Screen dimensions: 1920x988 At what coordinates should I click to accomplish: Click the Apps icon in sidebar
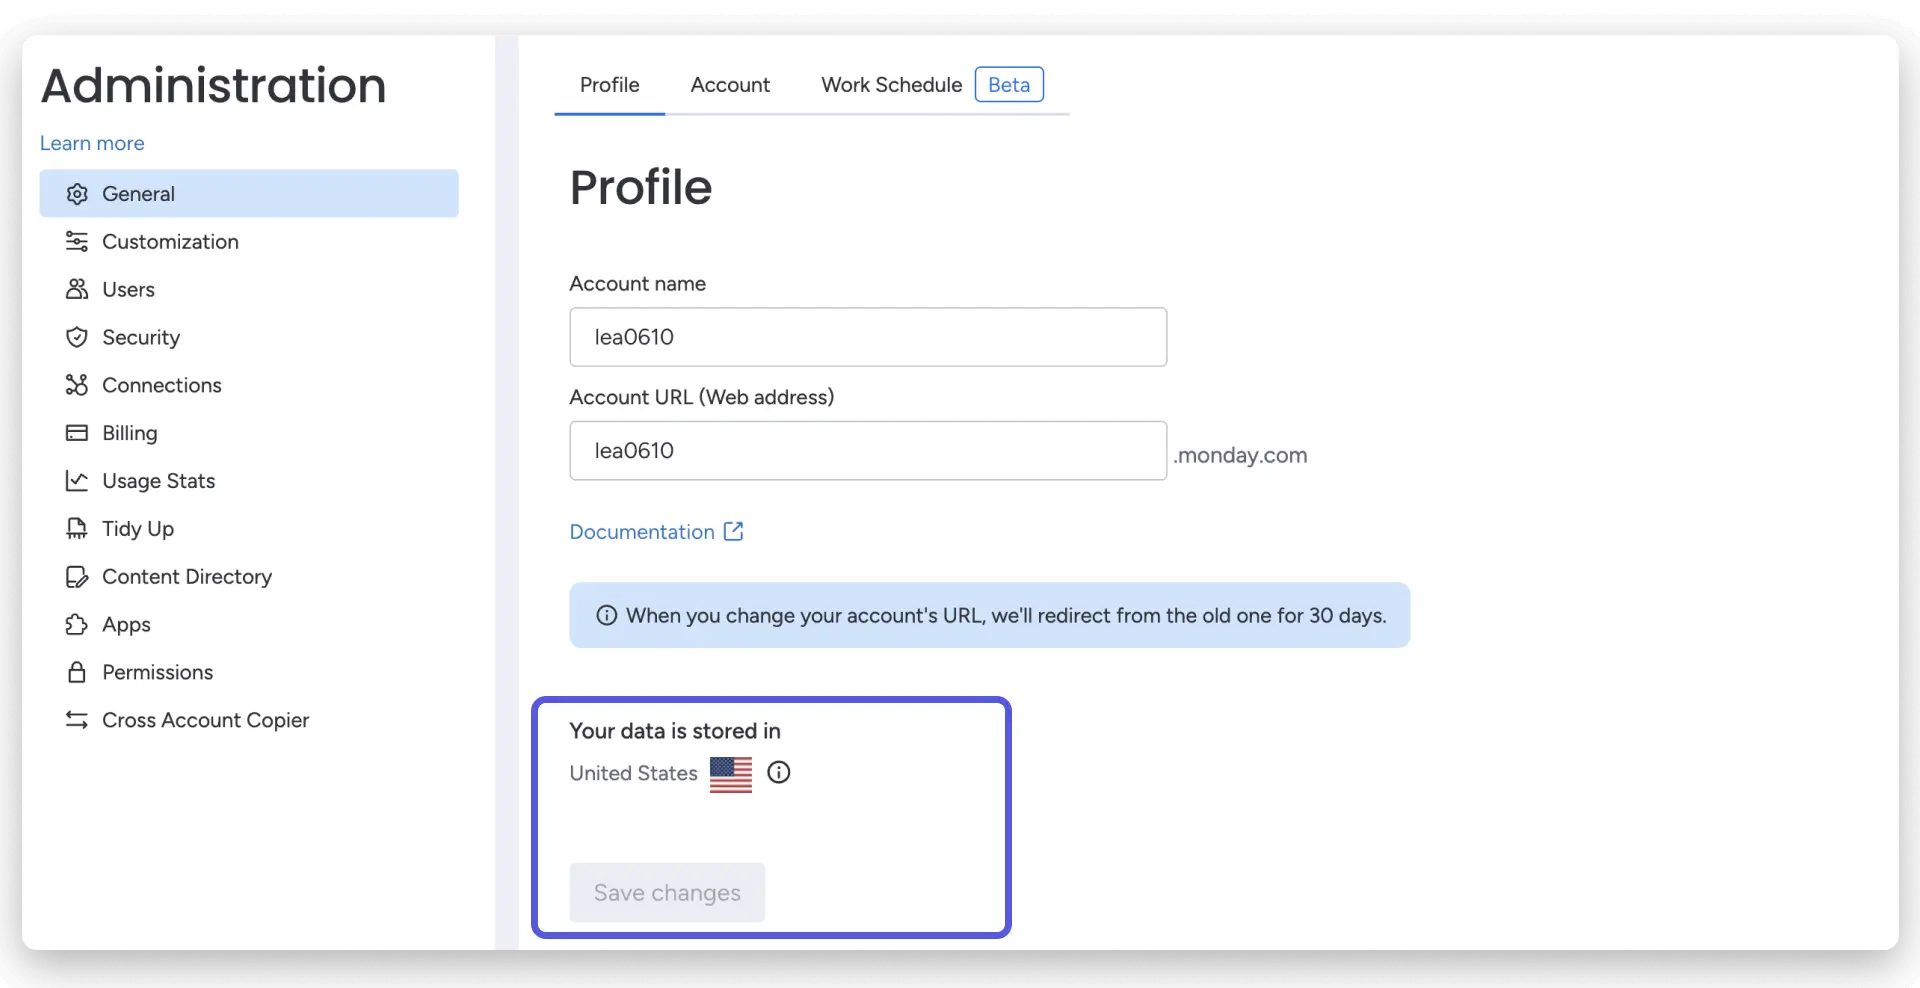click(x=77, y=624)
